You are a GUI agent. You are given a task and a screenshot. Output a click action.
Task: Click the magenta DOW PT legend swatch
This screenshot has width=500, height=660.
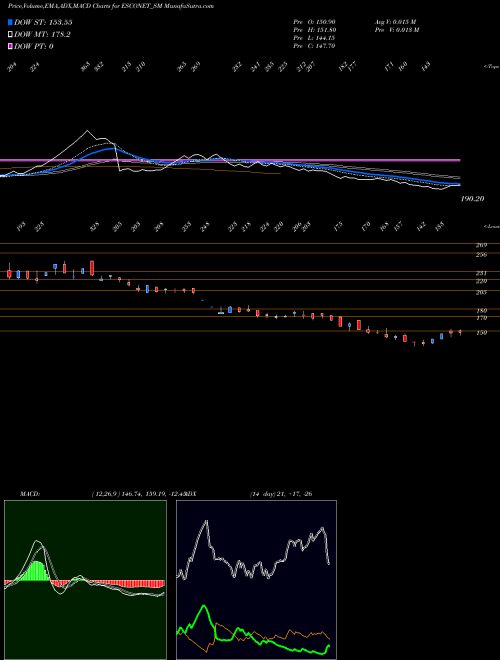click(10, 46)
